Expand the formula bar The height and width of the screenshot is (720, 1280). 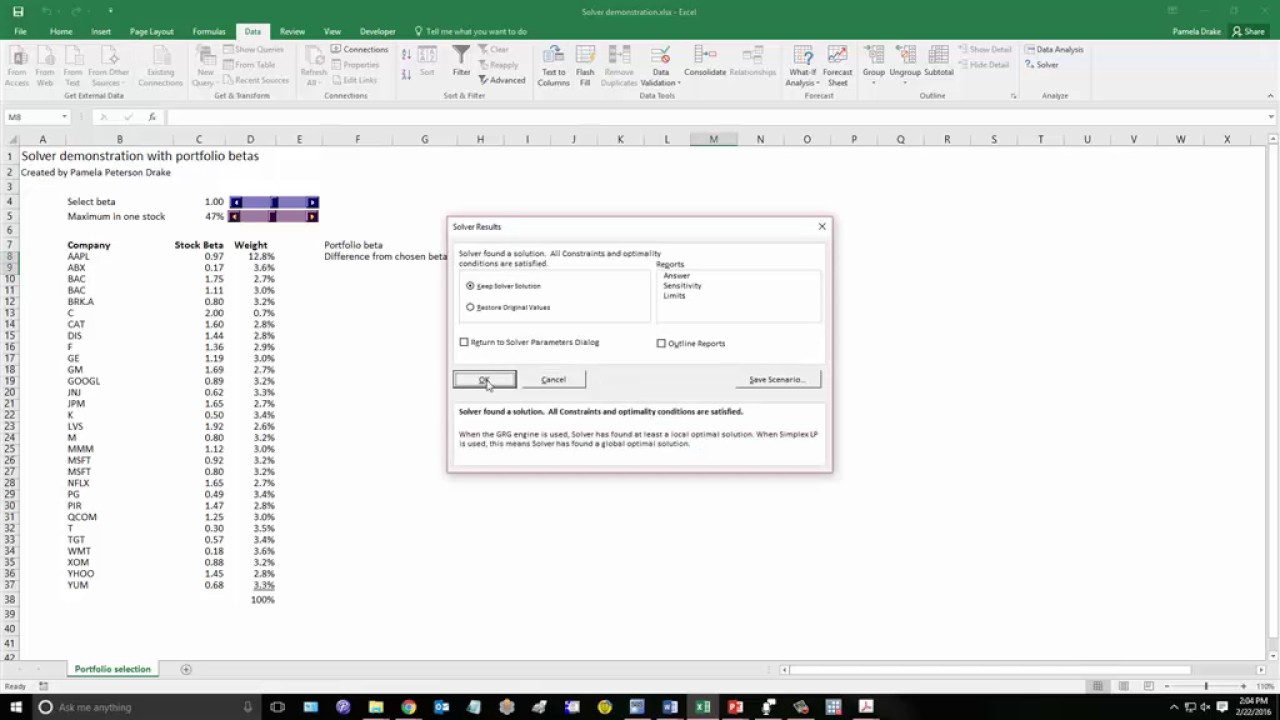click(x=1271, y=117)
